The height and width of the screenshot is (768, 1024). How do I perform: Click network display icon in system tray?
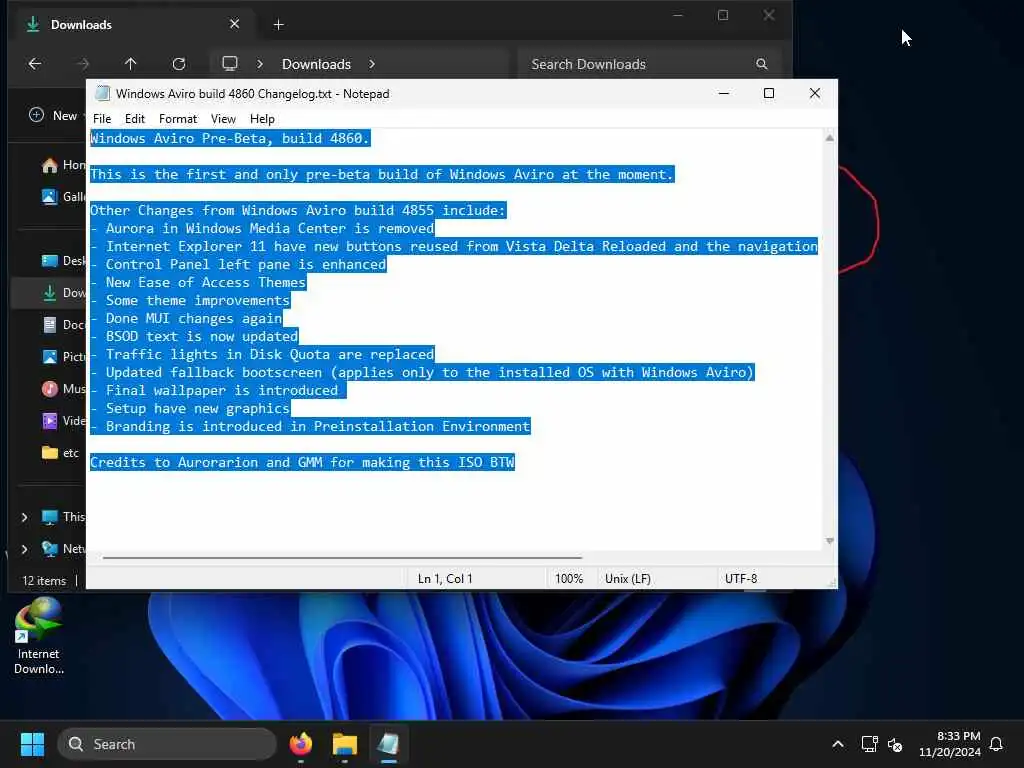point(869,744)
